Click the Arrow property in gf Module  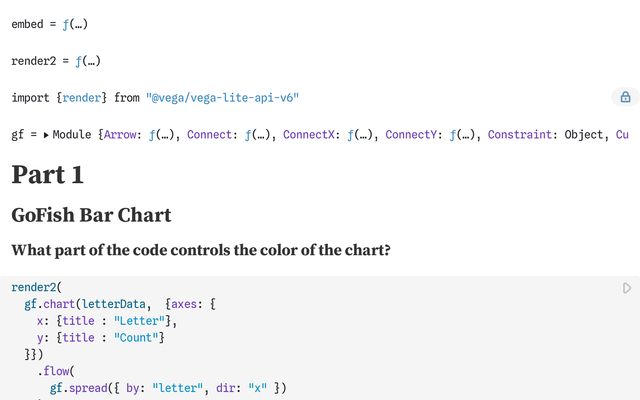point(120,135)
